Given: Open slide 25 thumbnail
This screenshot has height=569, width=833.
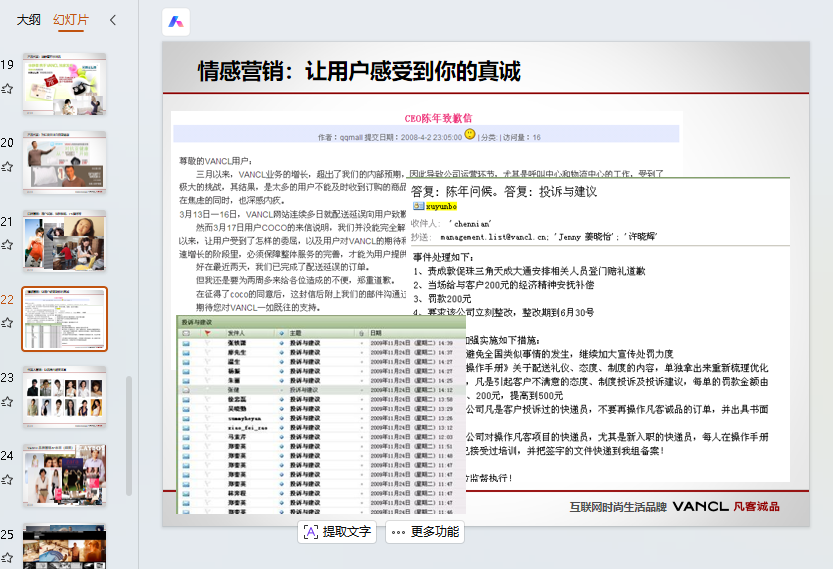Looking at the screenshot, I should (64, 546).
